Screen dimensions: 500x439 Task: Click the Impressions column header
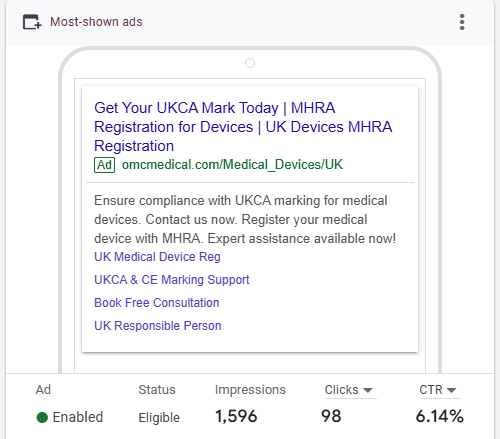point(250,390)
